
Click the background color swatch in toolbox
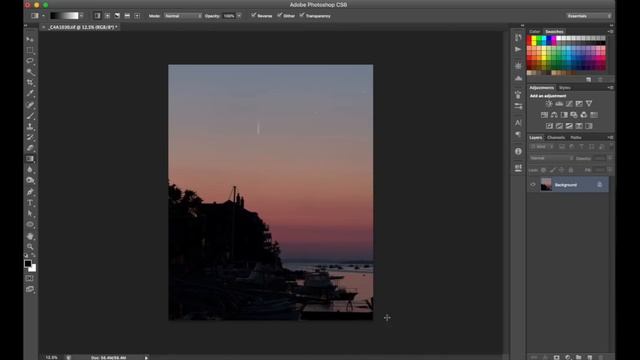[x=33, y=269]
